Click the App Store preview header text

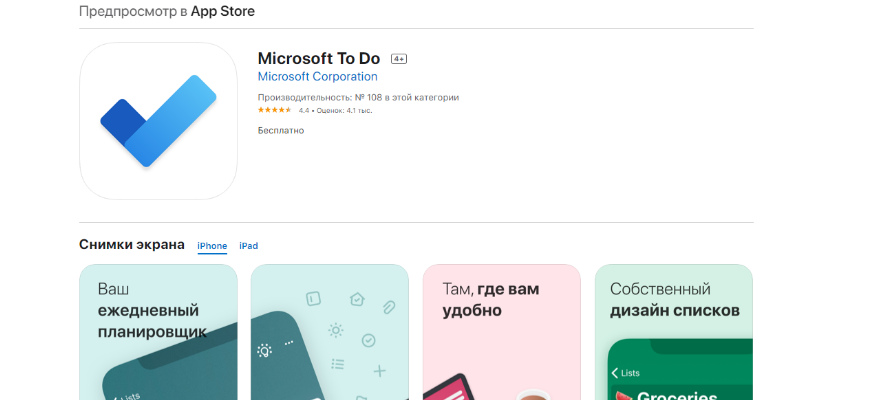[x=167, y=12]
